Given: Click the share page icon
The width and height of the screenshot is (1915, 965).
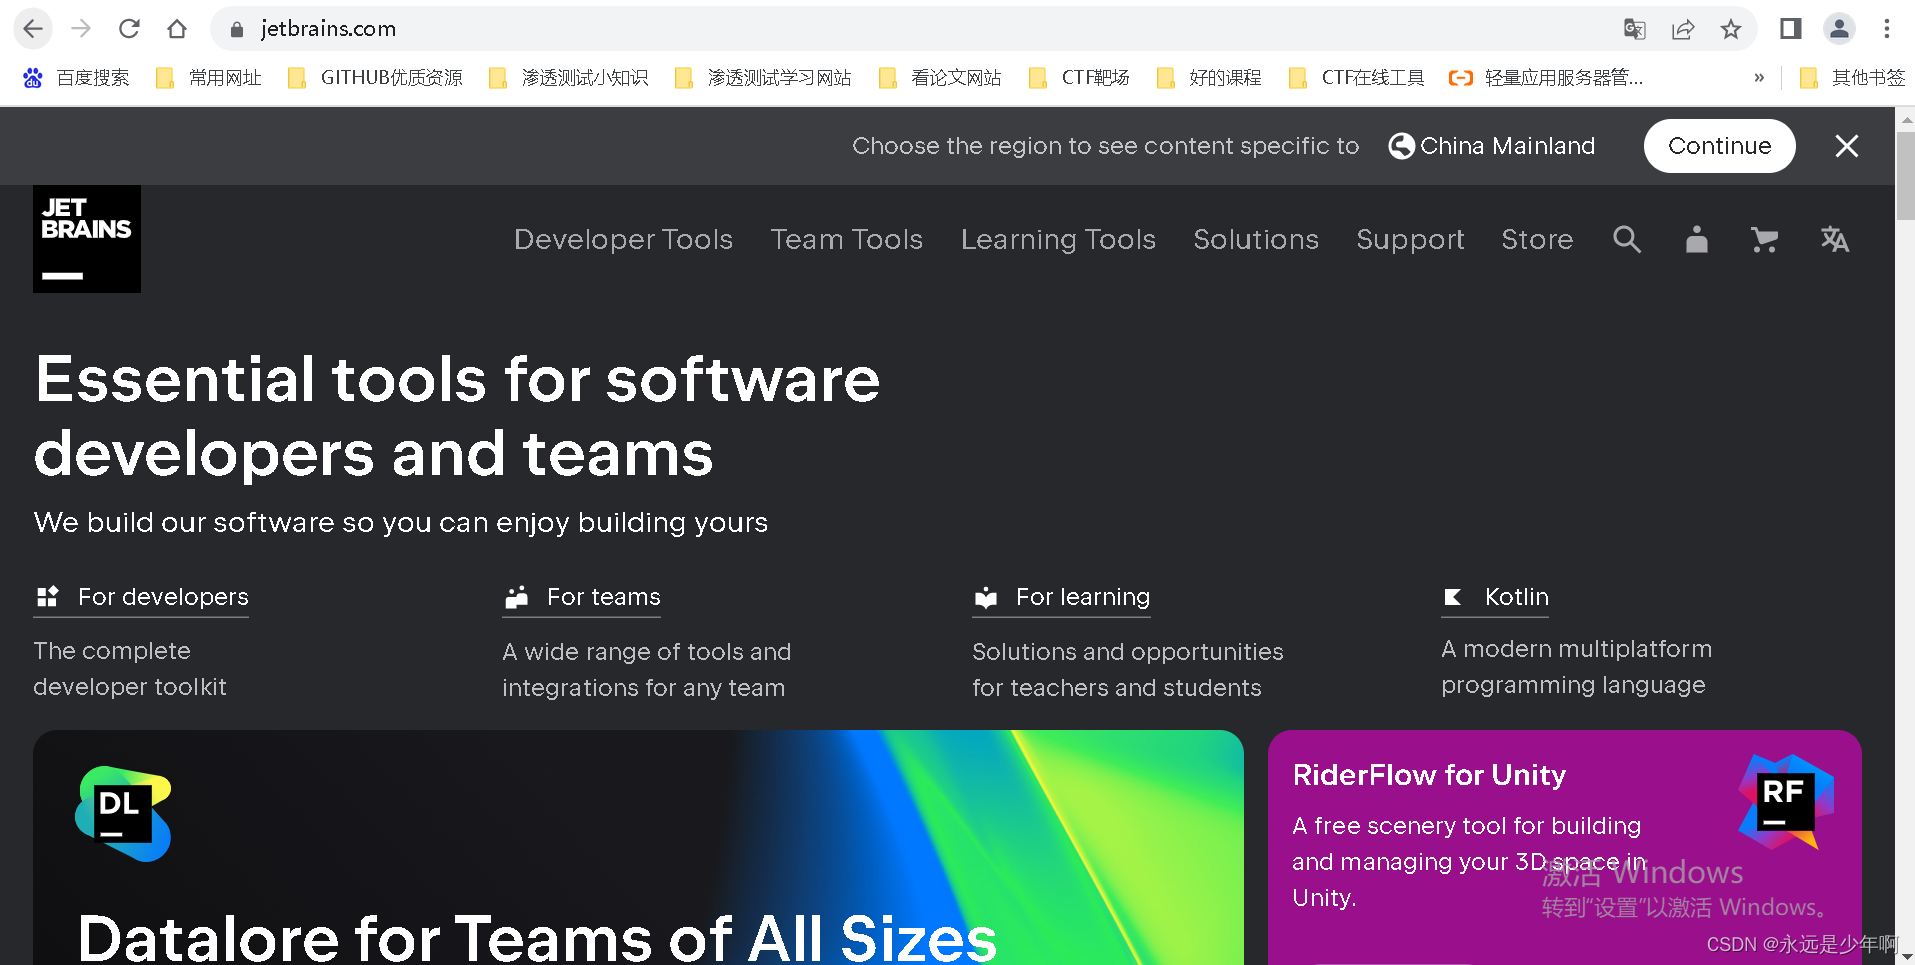Looking at the screenshot, I should point(1683,29).
